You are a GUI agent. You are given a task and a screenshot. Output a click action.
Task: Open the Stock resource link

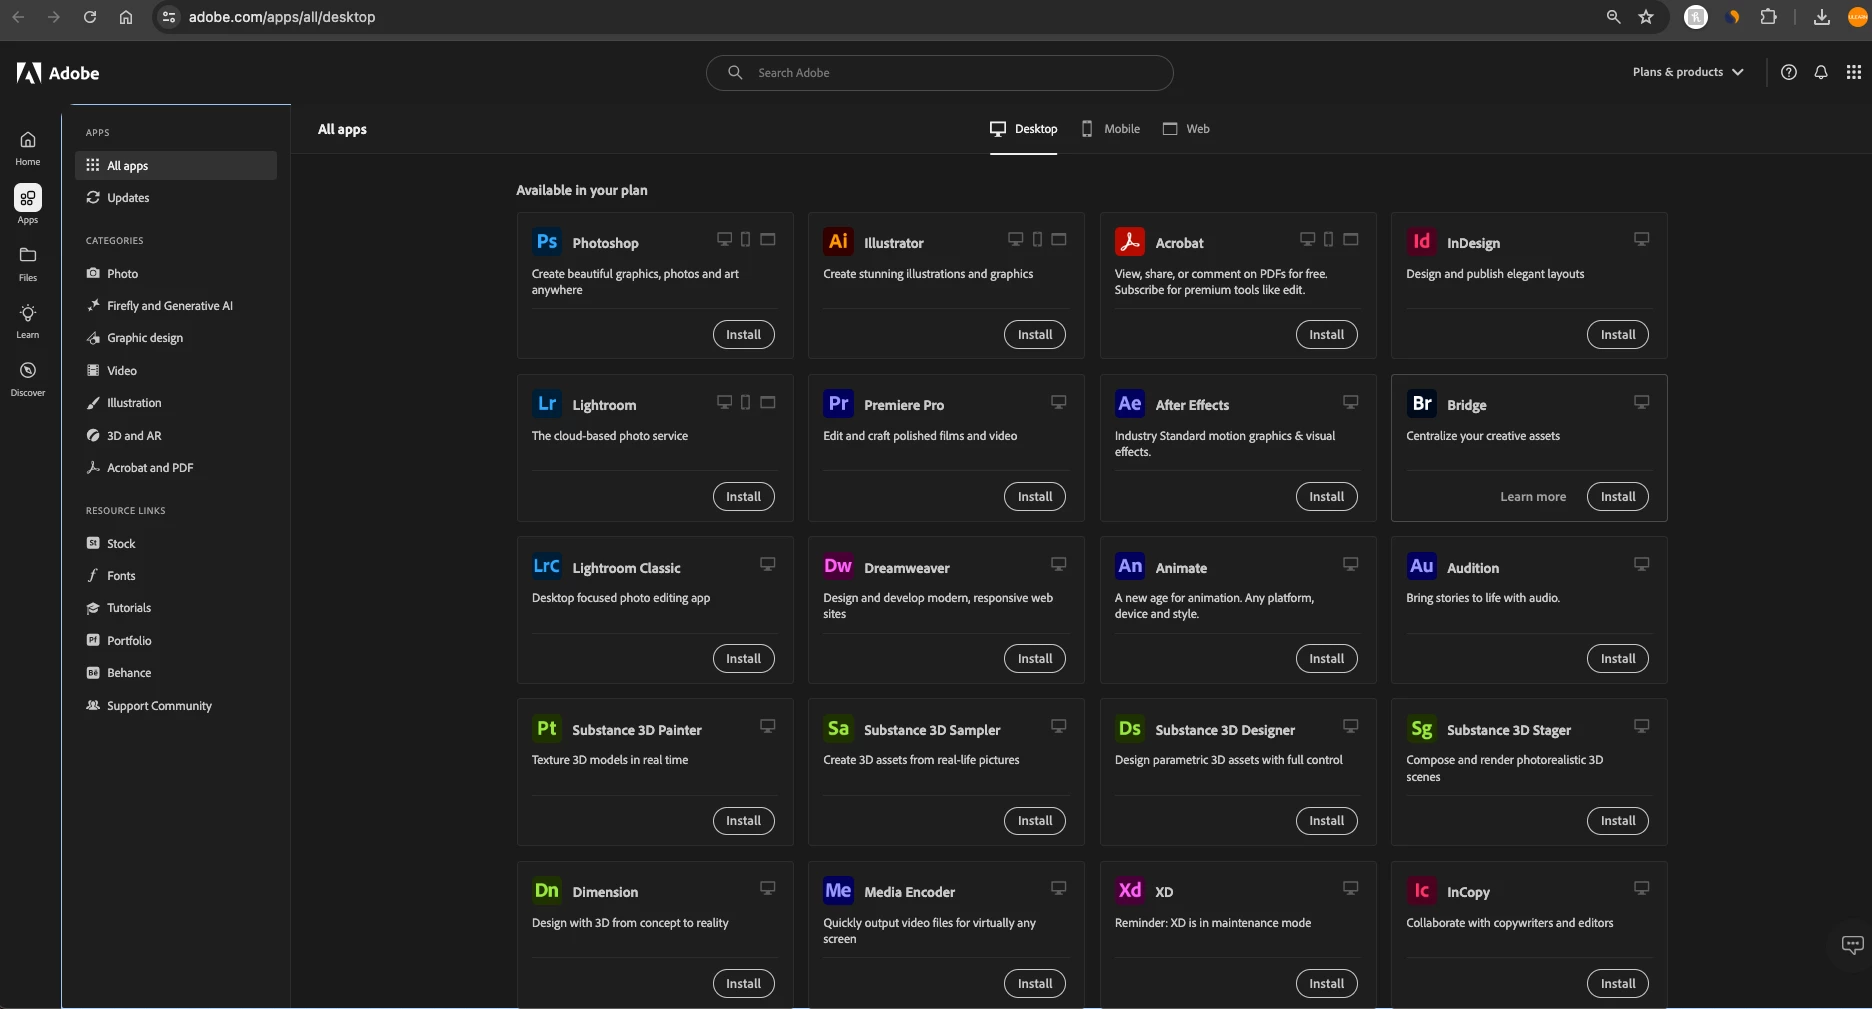(176, 544)
